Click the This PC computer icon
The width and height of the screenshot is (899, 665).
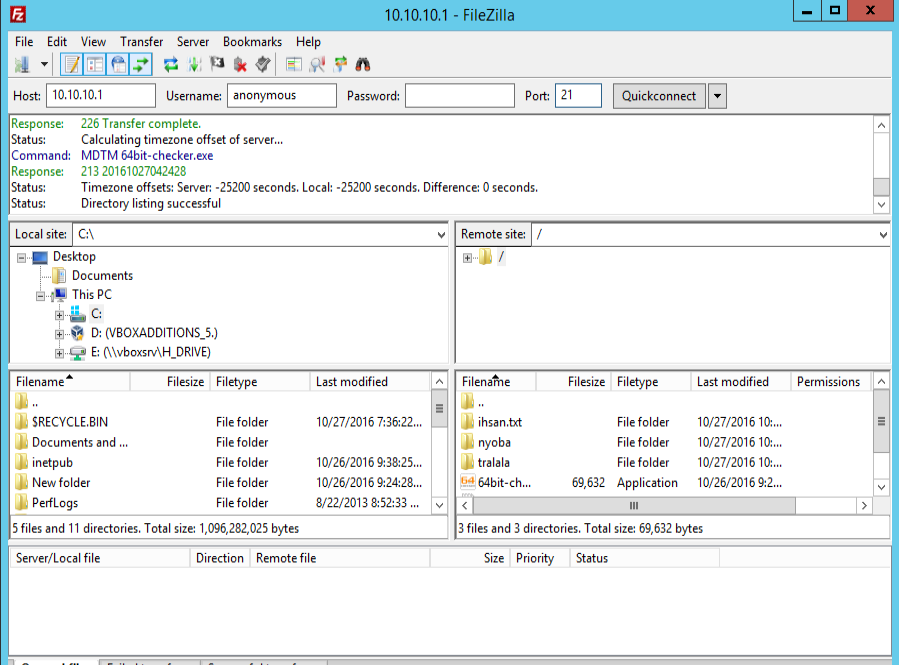coord(59,295)
